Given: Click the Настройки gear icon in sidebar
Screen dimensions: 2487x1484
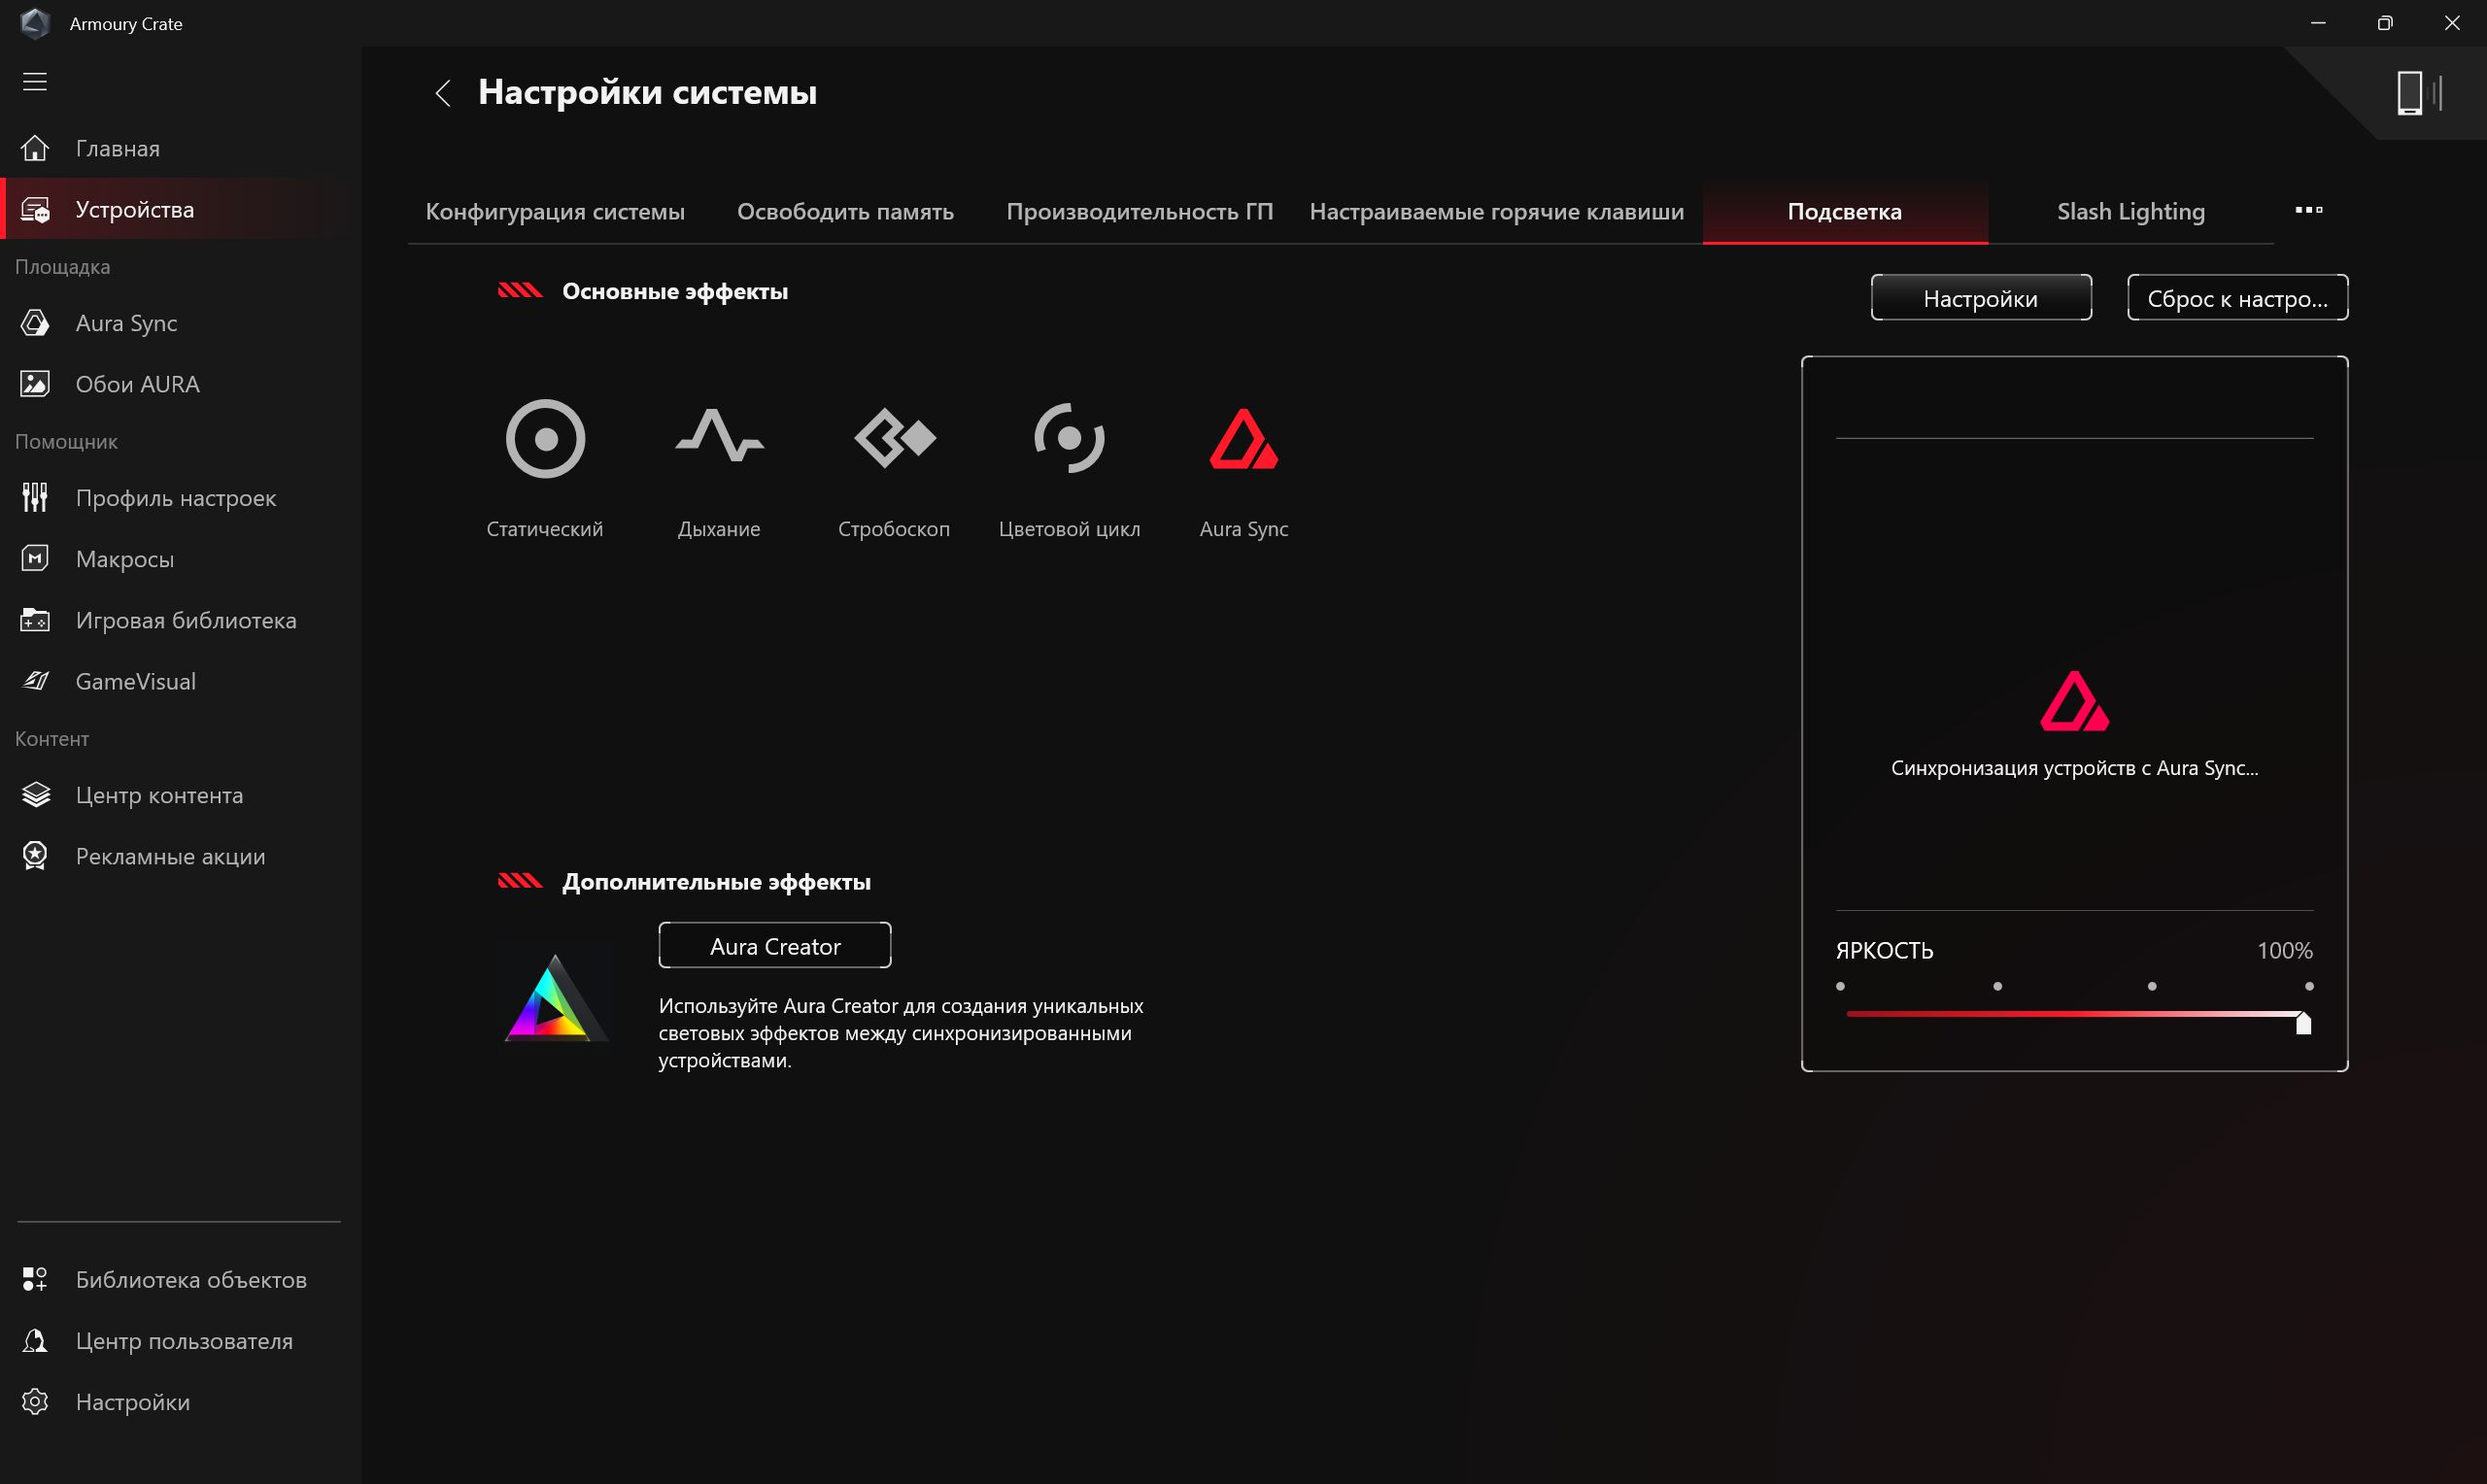Looking at the screenshot, I should click(35, 1402).
